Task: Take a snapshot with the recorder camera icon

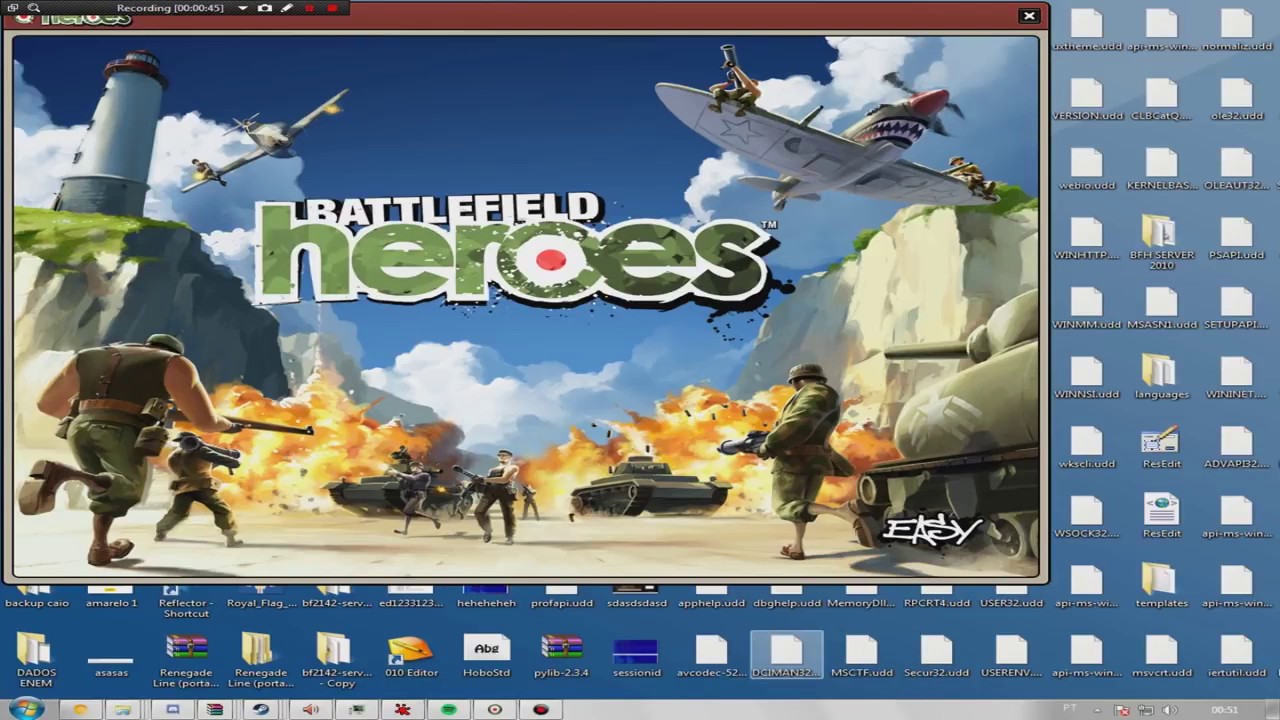Action: (265, 8)
